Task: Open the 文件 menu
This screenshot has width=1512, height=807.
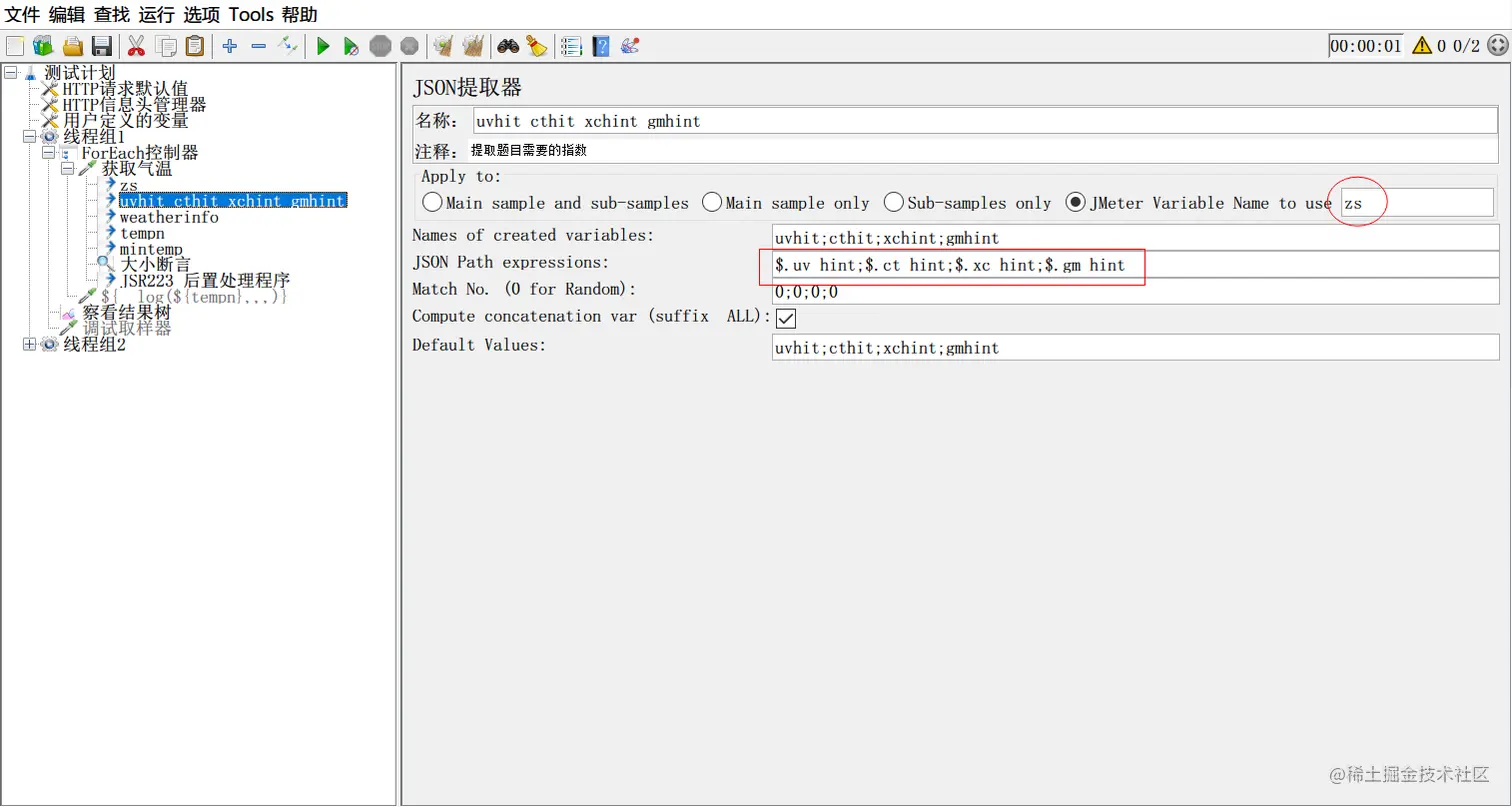Action: 22,15
